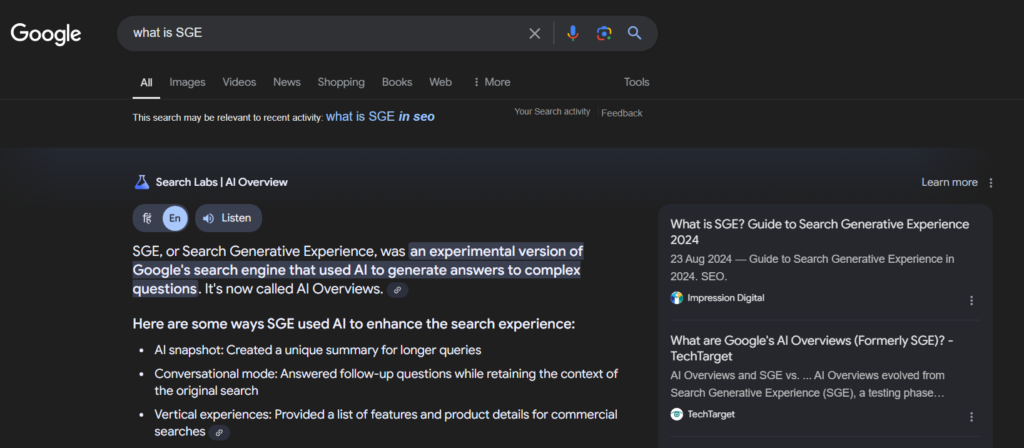The height and width of the screenshot is (448, 1024).
Task: Submit search with the magnifying glass icon
Action: tap(634, 33)
